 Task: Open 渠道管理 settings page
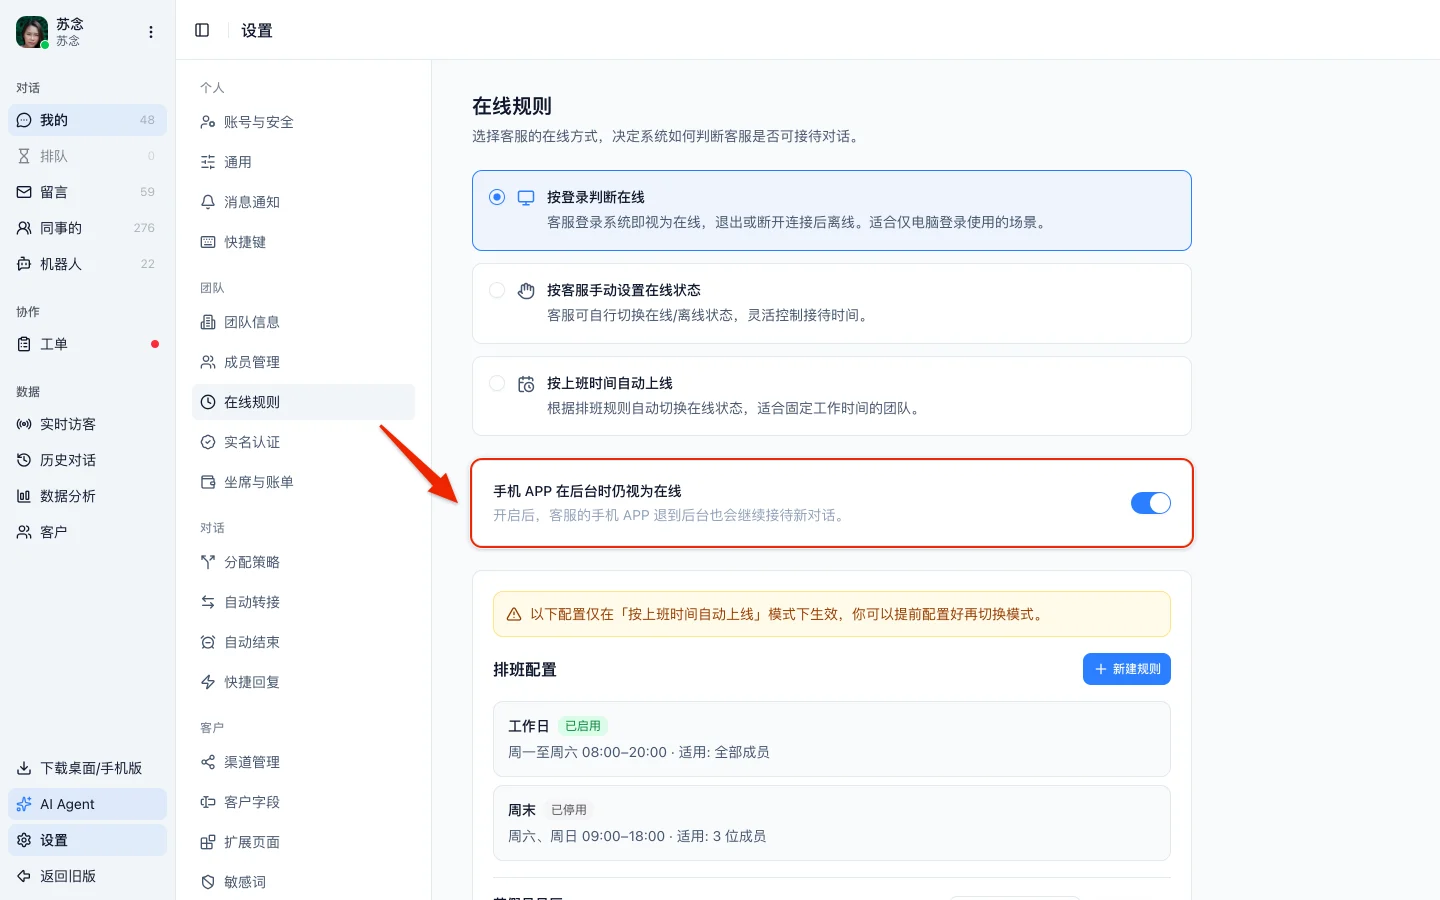point(303,762)
